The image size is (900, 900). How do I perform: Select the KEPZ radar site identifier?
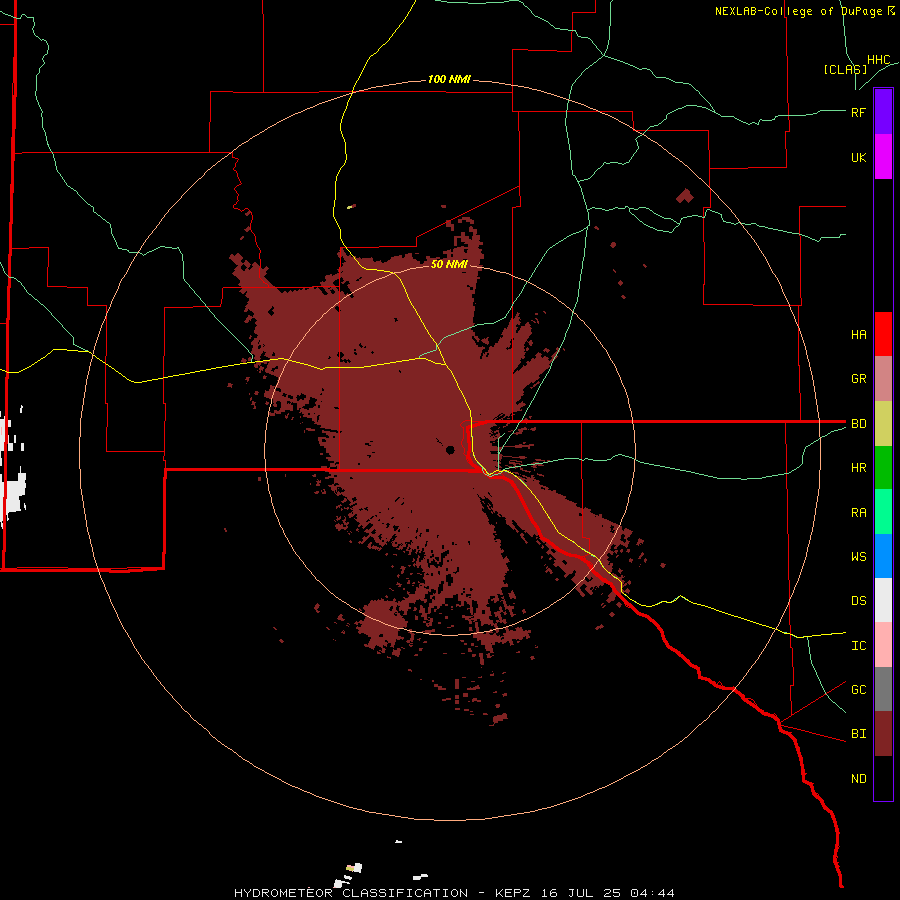[x=512, y=893]
